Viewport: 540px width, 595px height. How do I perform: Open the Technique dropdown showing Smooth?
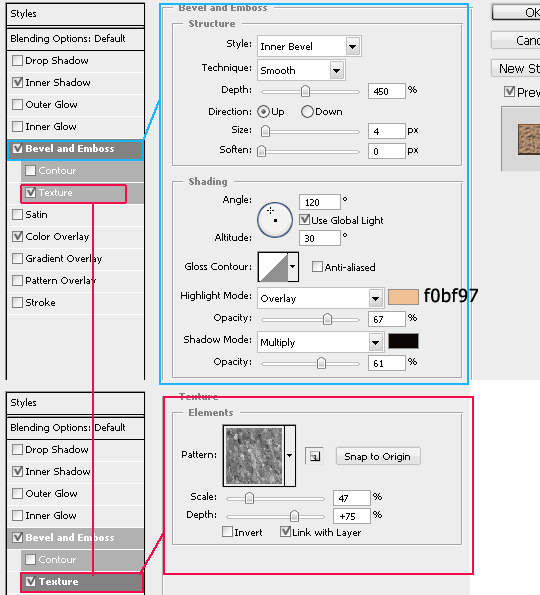coord(301,70)
